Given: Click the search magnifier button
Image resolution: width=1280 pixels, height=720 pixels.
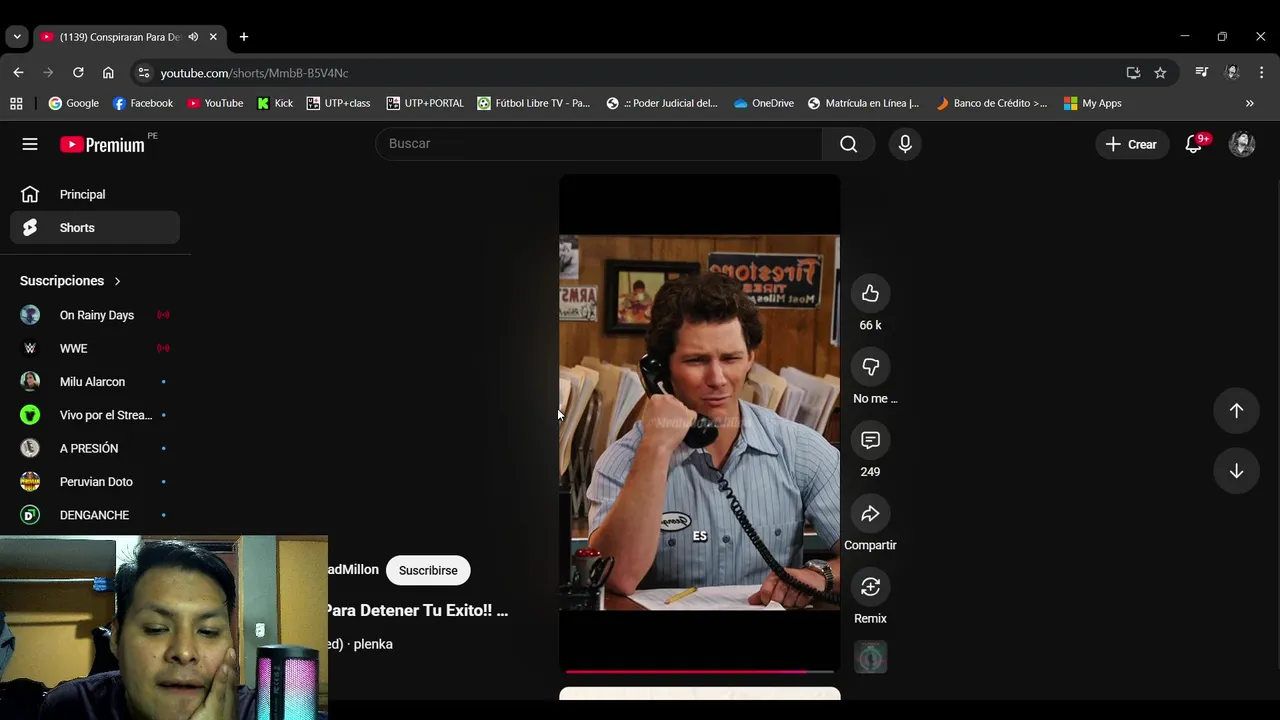Looking at the screenshot, I should click(x=848, y=144).
